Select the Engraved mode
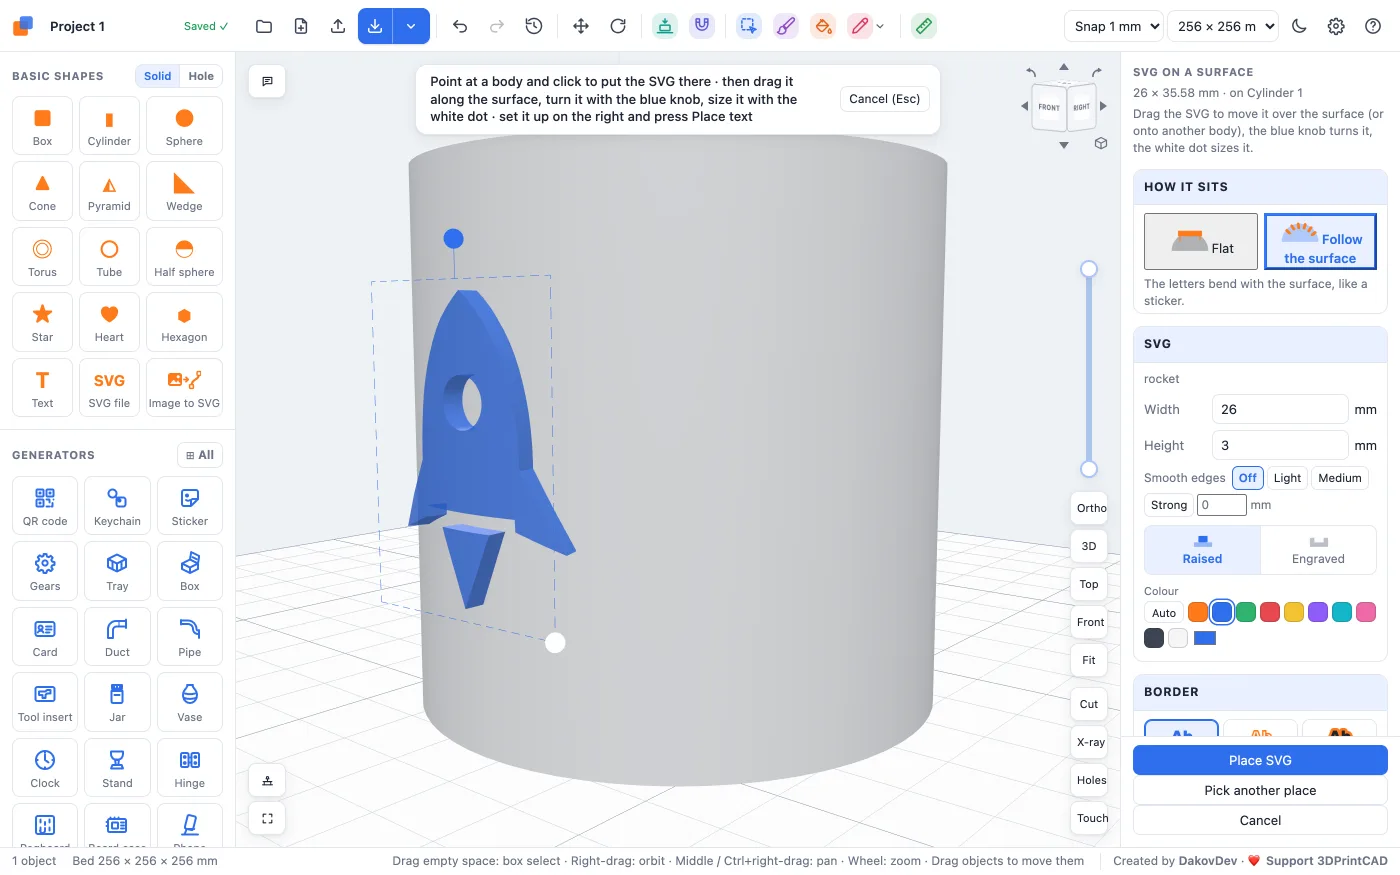This screenshot has height=875, width=1400. 1318,550
